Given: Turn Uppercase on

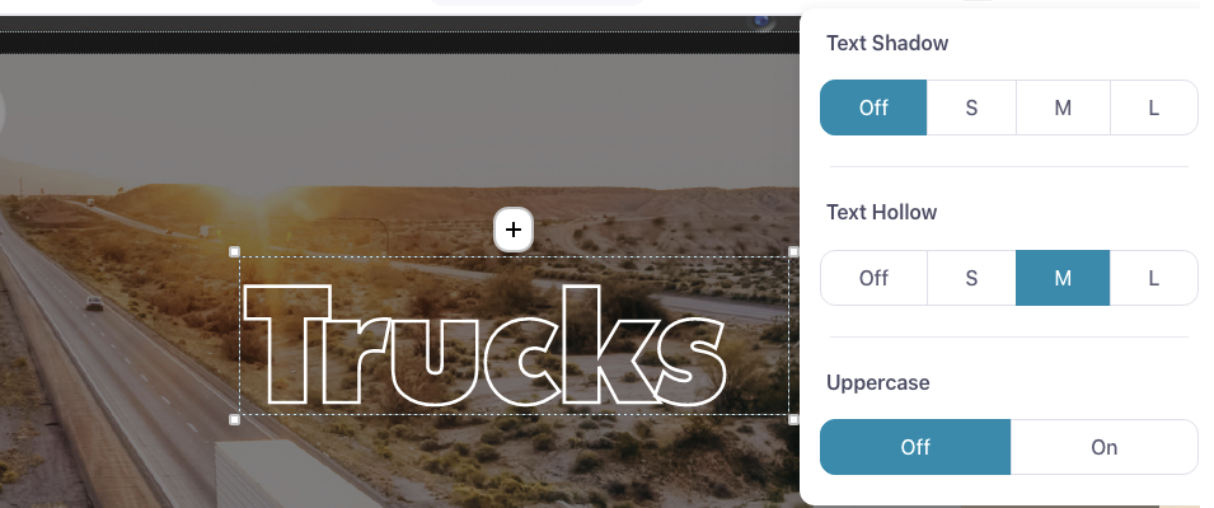Looking at the screenshot, I should 1104,447.
